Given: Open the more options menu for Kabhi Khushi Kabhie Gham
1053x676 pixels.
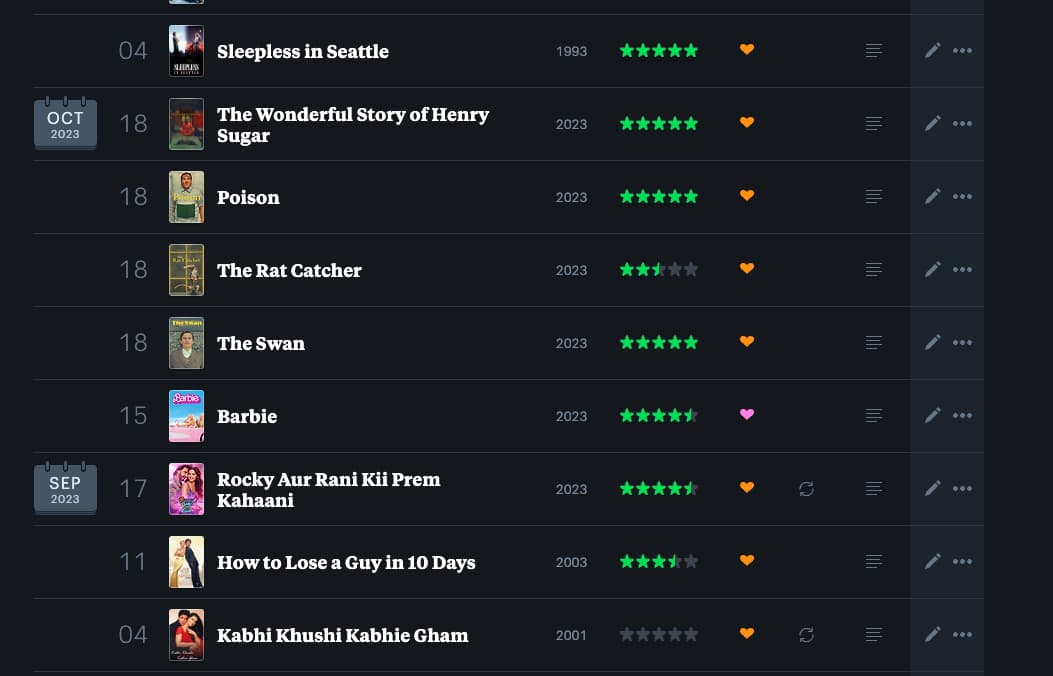Looking at the screenshot, I should pyautogui.click(x=962, y=634).
